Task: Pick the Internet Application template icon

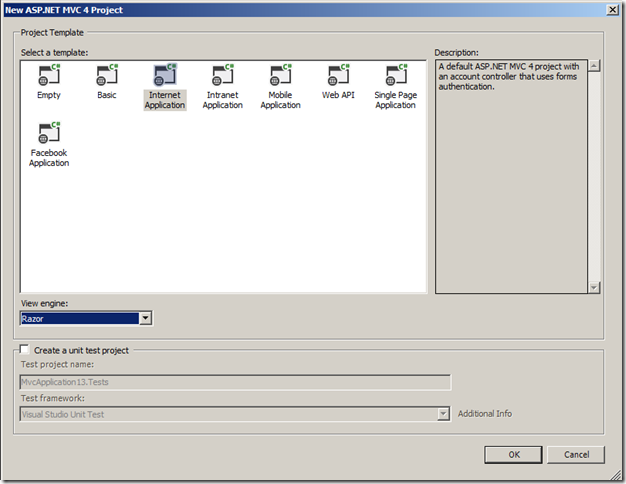Action: [x=165, y=75]
